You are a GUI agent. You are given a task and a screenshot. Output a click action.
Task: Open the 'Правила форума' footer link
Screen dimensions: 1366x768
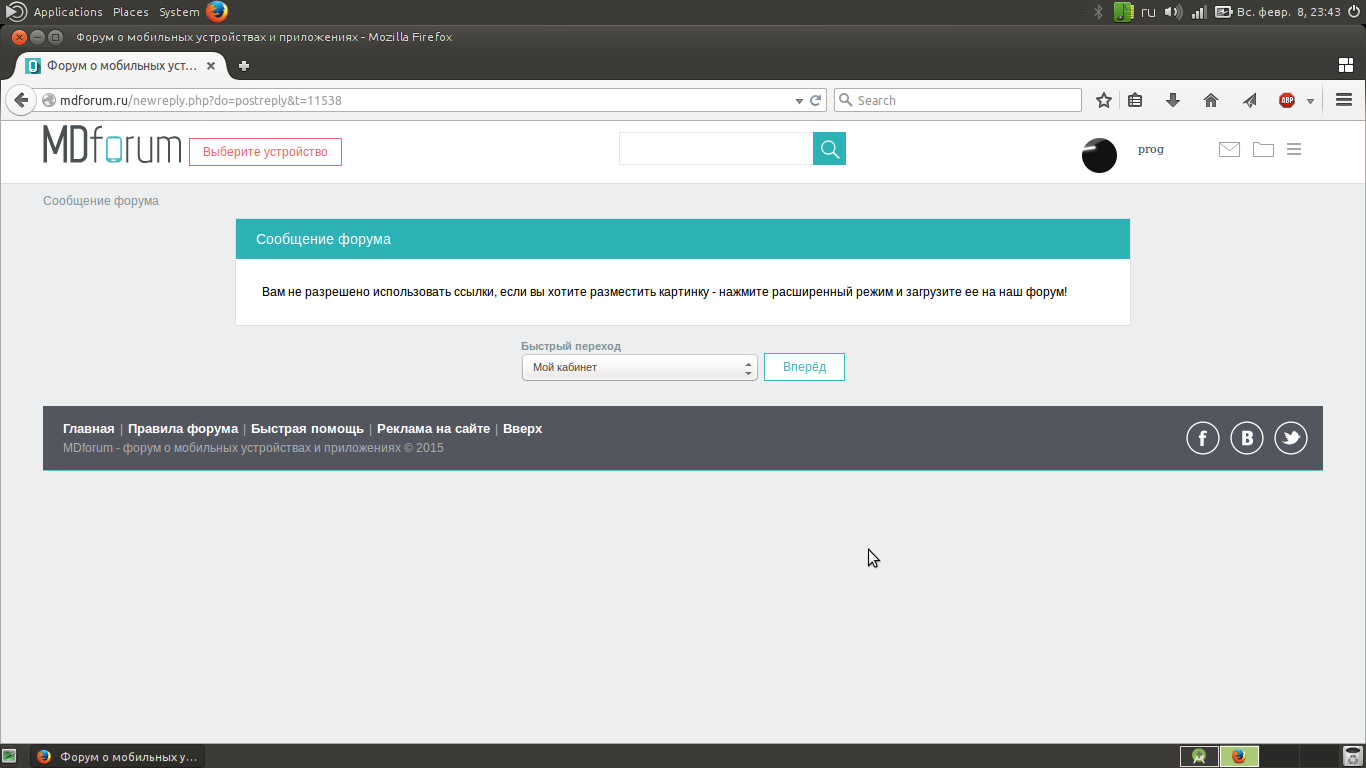coord(183,429)
